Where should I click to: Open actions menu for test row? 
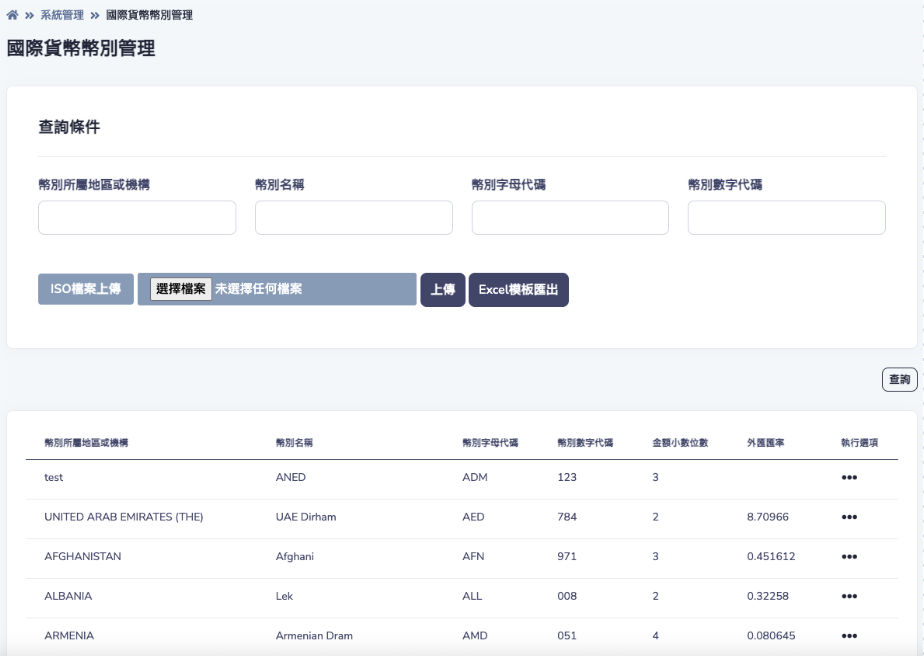[849, 478]
